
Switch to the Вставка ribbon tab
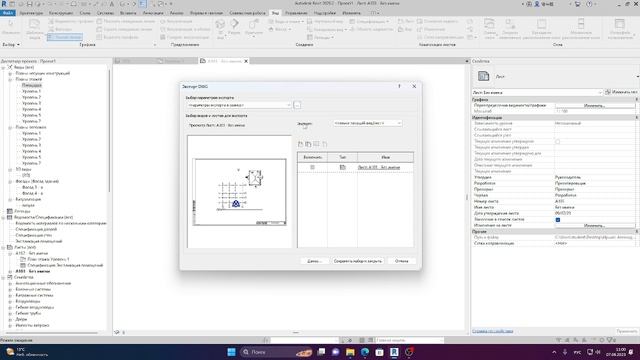tap(128, 13)
